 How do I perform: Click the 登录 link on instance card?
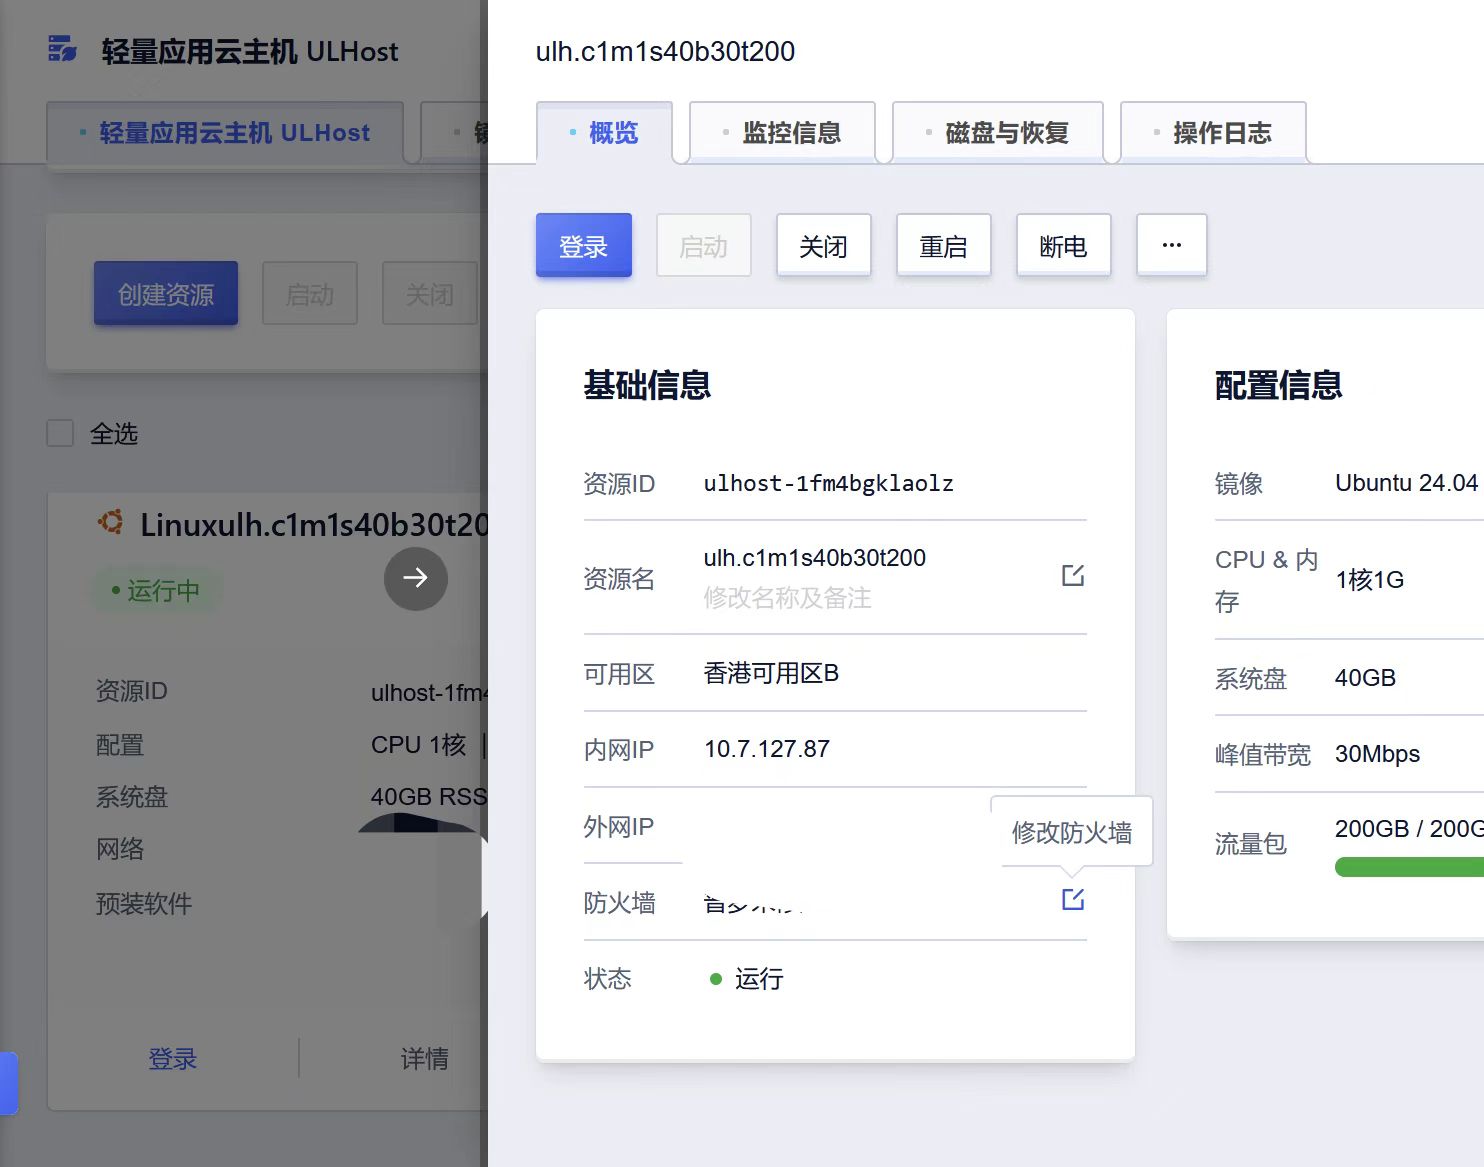(x=172, y=1059)
